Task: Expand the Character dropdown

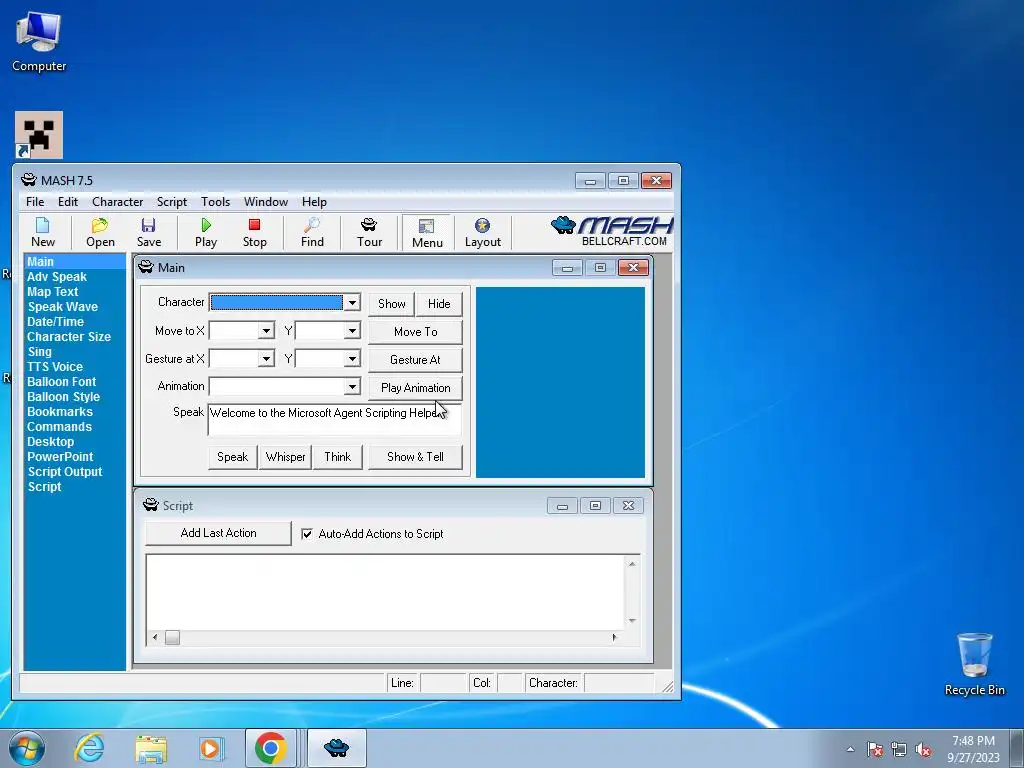Action: [x=352, y=302]
